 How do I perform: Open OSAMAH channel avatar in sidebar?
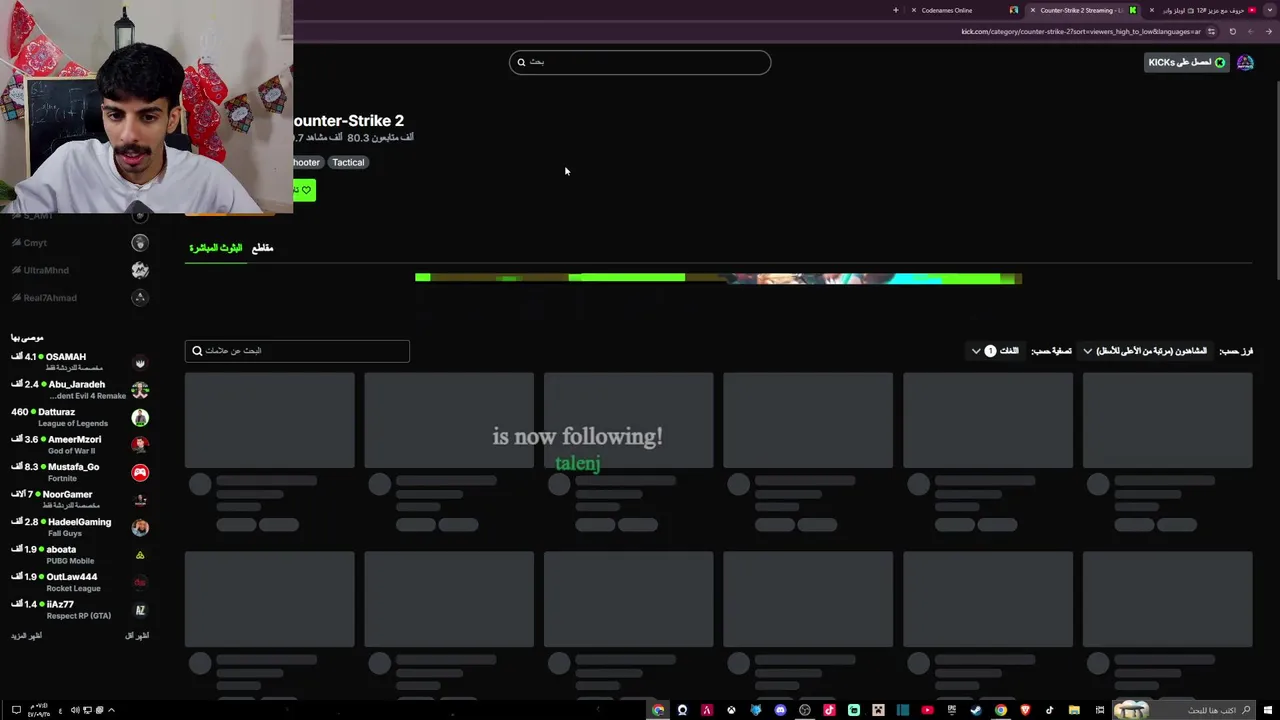point(140,363)
